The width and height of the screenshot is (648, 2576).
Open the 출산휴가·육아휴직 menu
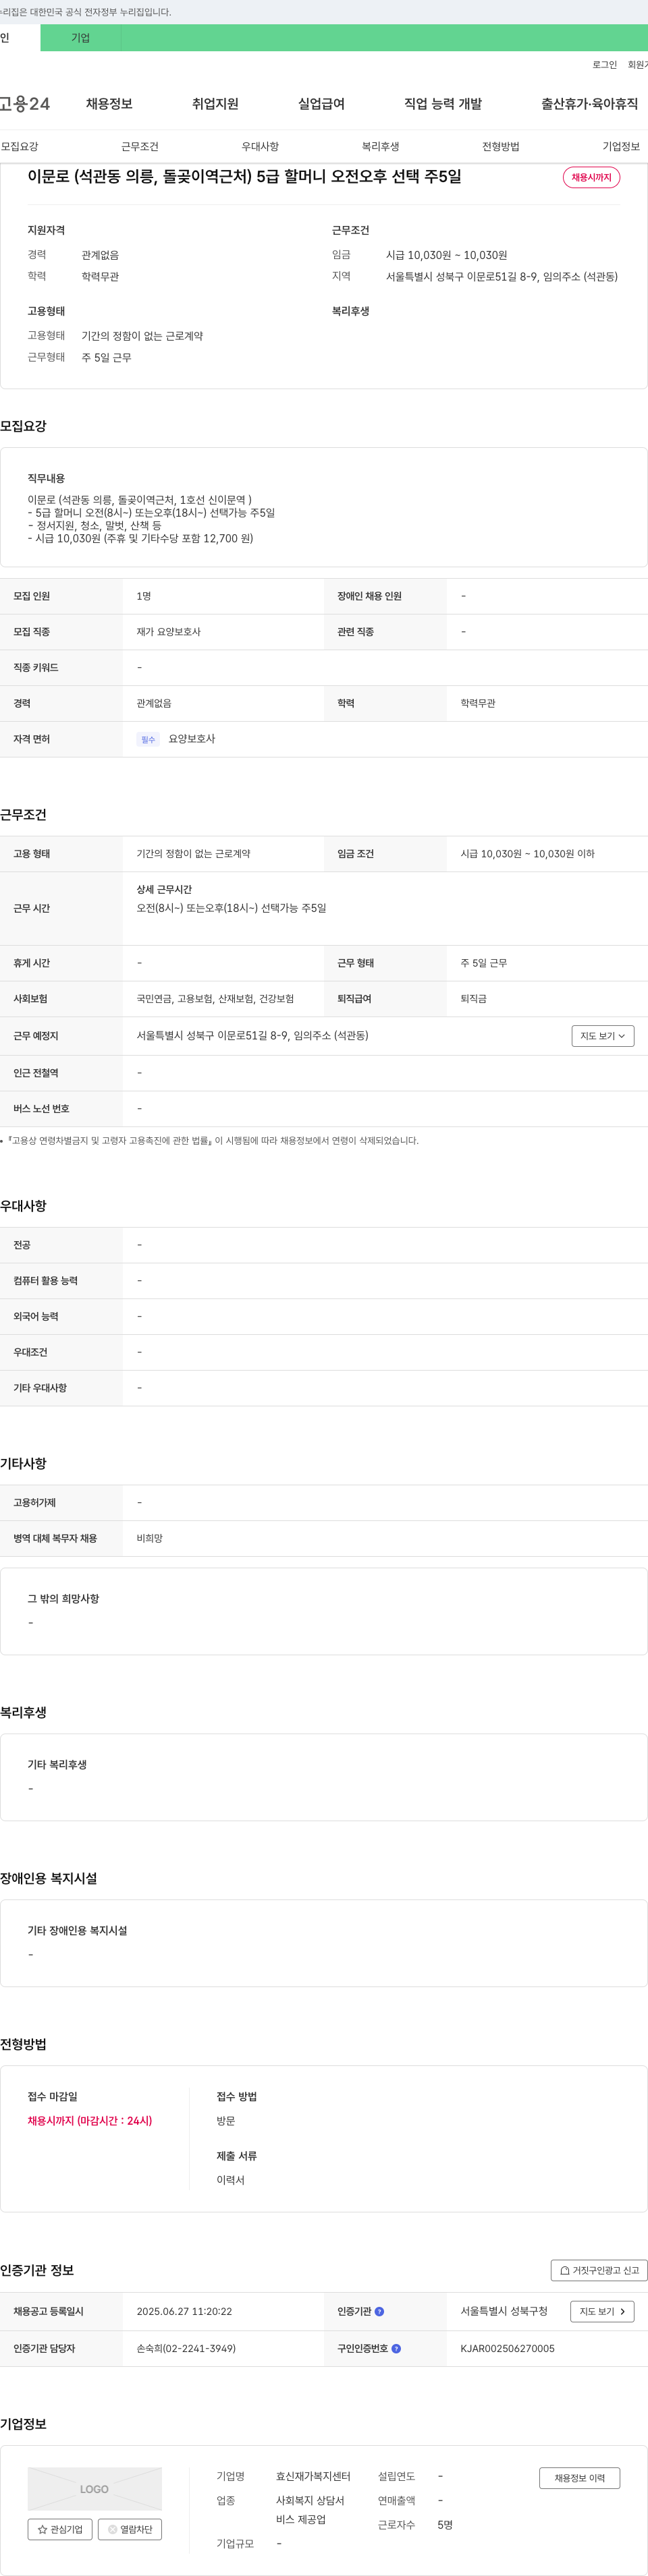pyautogui.click(x=590, y=104)
